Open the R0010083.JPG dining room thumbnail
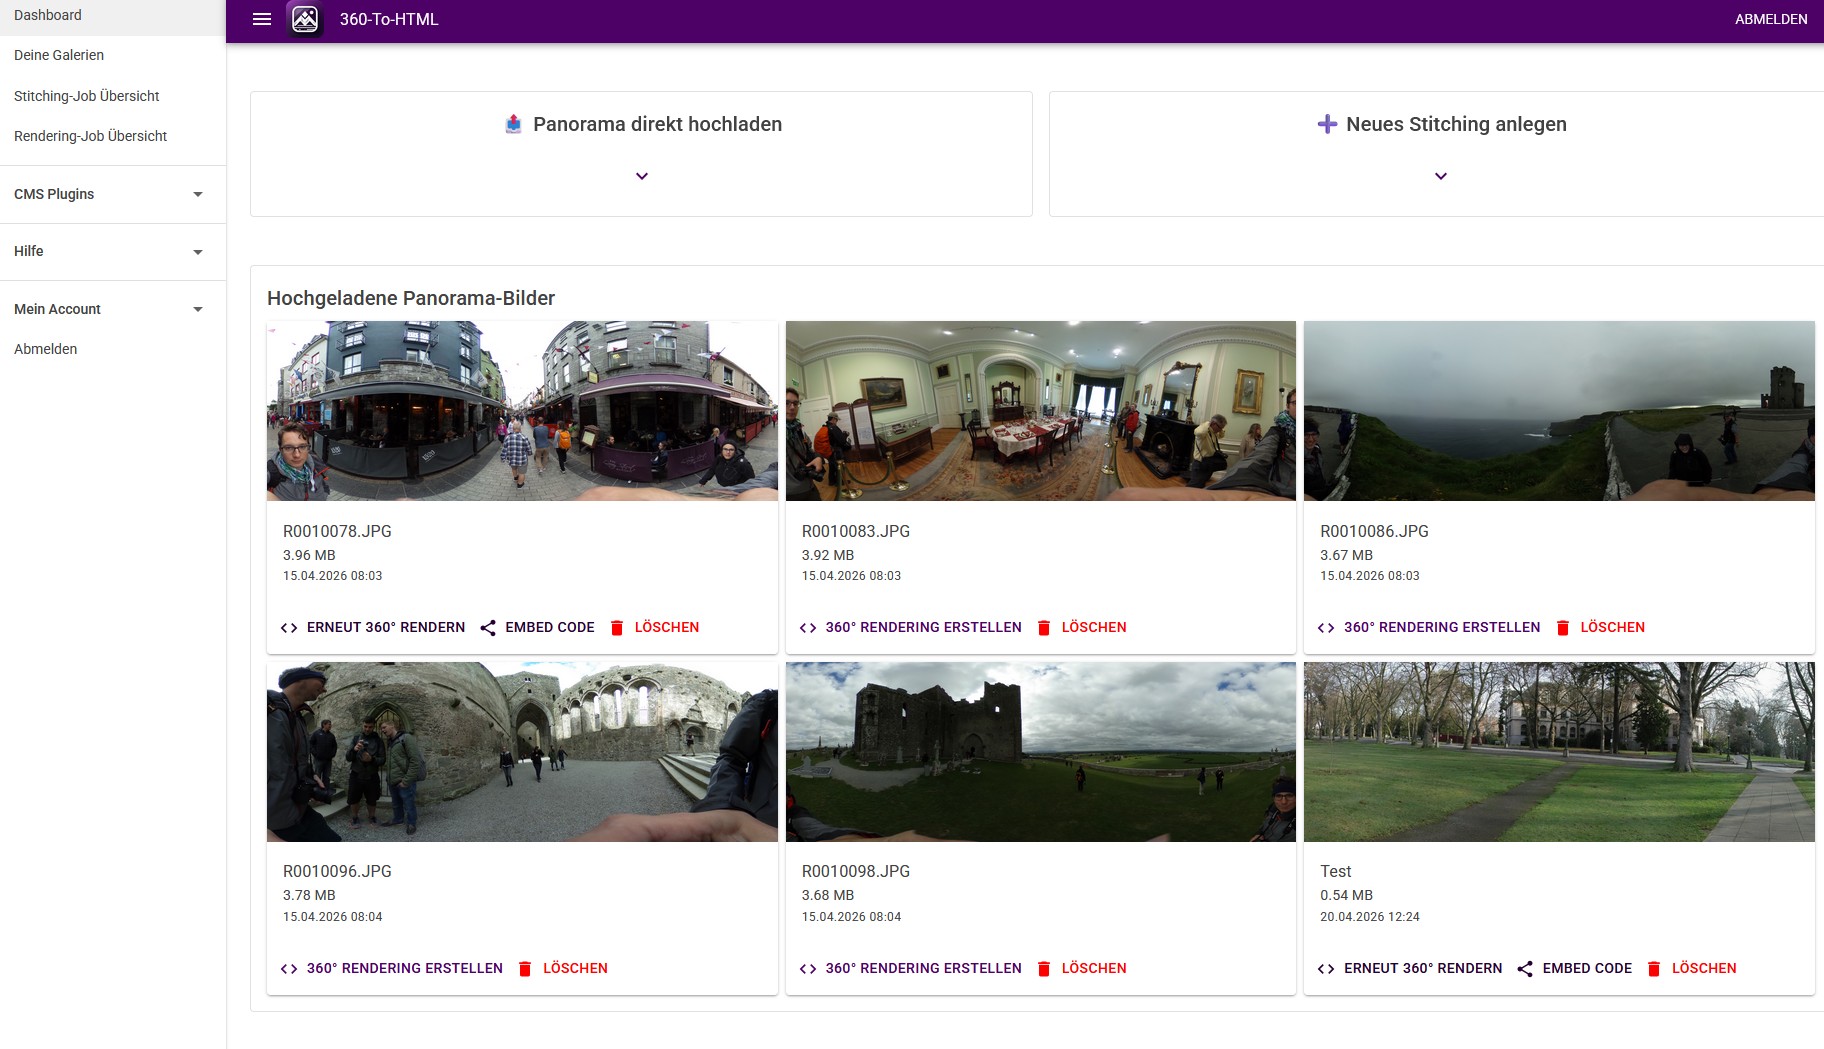The height and width of the screenshot is (1049, 1824). [1041, 411]
